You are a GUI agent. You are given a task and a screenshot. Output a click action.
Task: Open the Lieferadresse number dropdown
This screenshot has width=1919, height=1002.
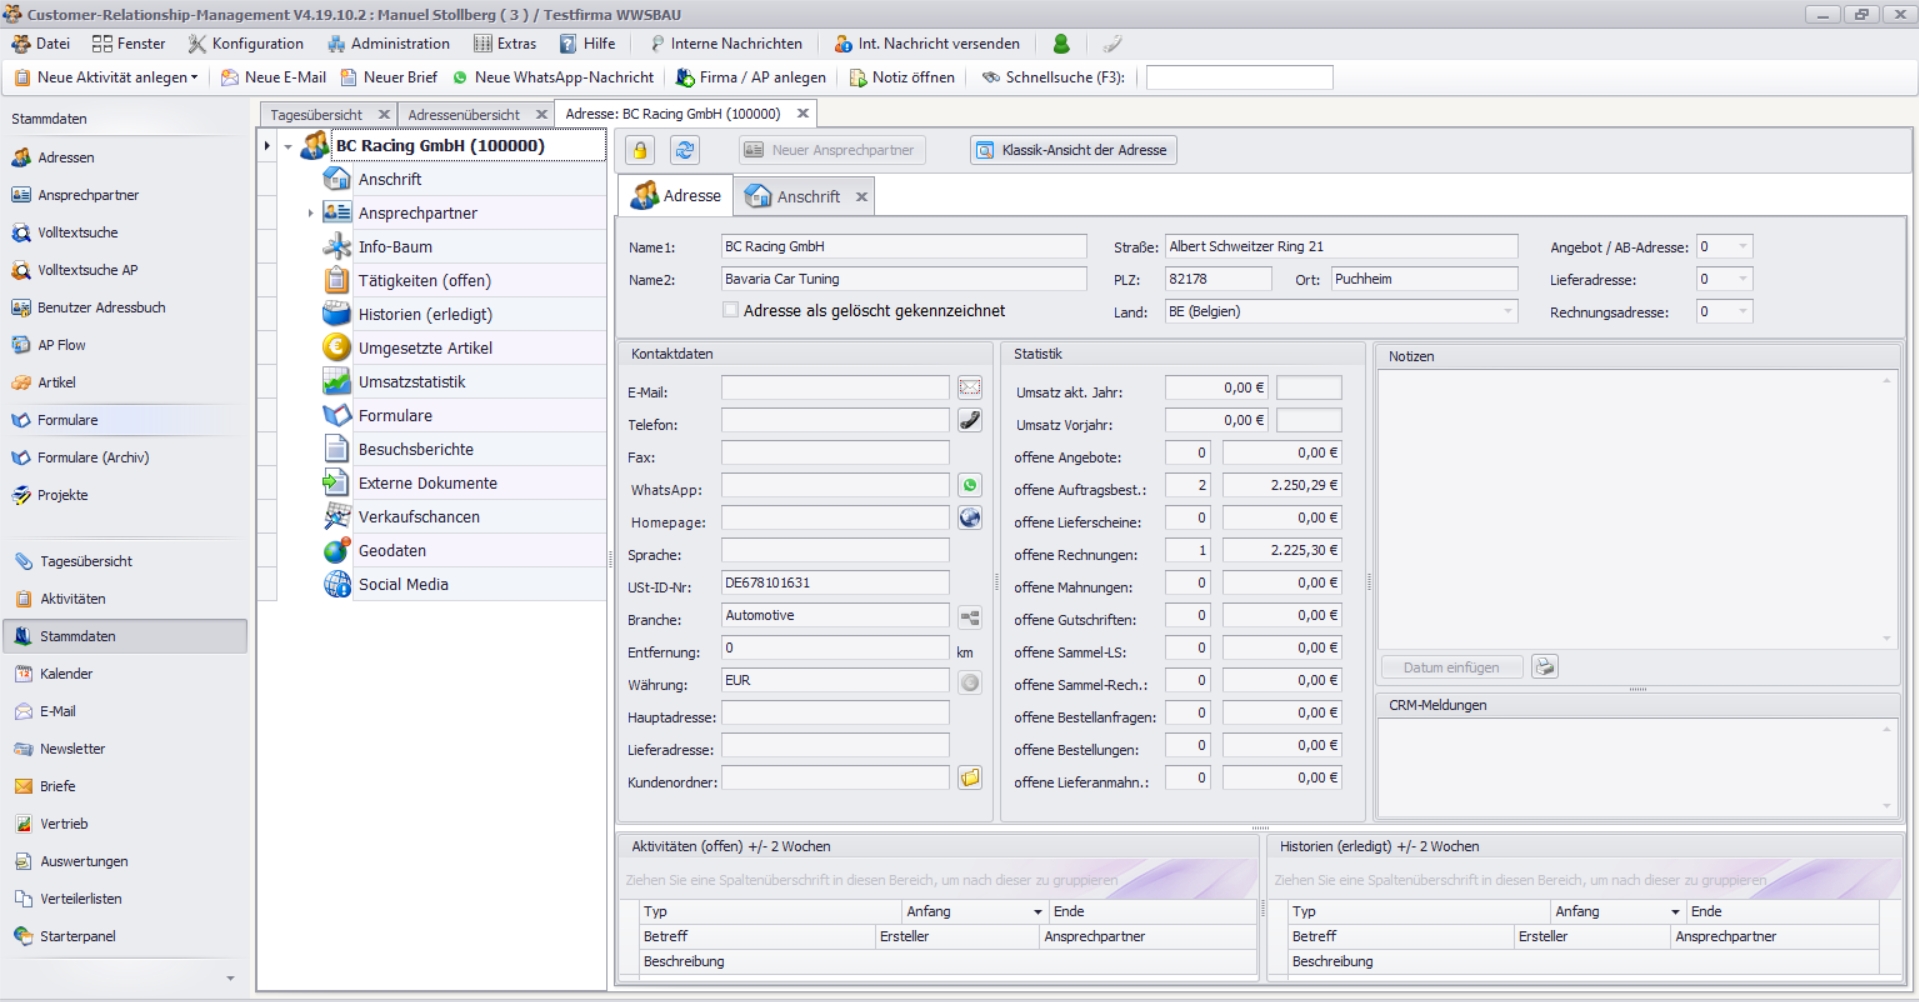pos(1743,279)
